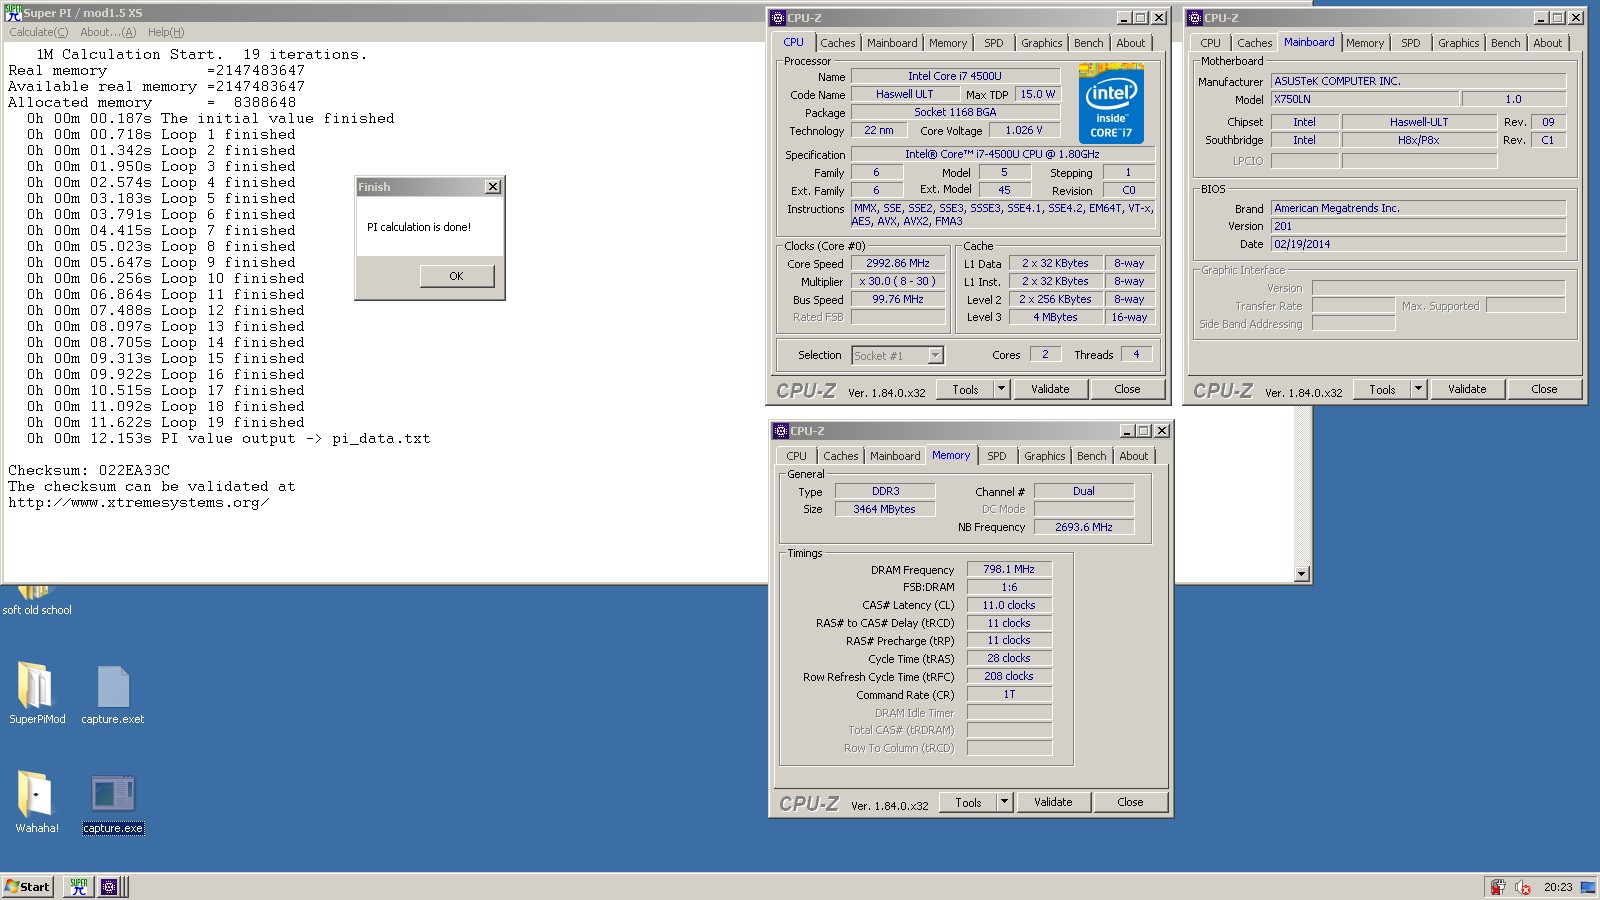Click the CPU-Z Mainboard window title icon
This screenshot has width=1600, height=900.
[x=1195, y=18]
